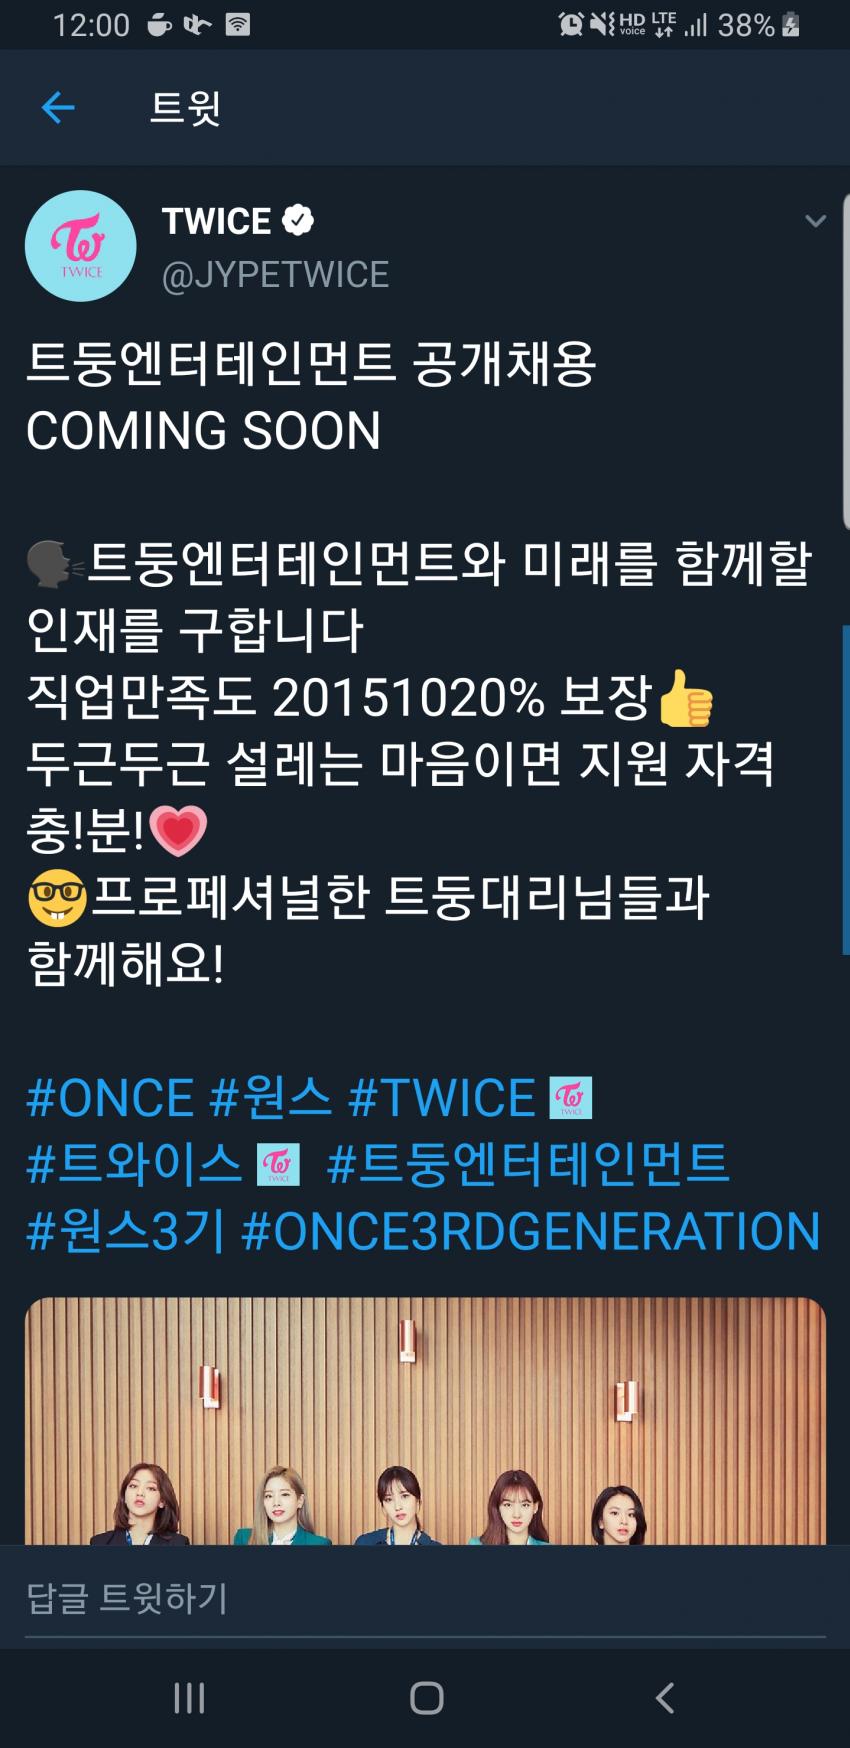Screen dimensions: 850x1748
Task: Open the #ONCE3RDGENERATION hashtag
Action: [x=531, y=1231]
